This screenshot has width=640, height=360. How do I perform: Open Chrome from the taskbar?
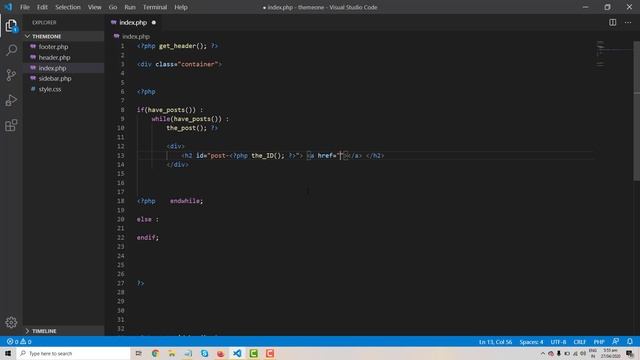click(155, 353)
